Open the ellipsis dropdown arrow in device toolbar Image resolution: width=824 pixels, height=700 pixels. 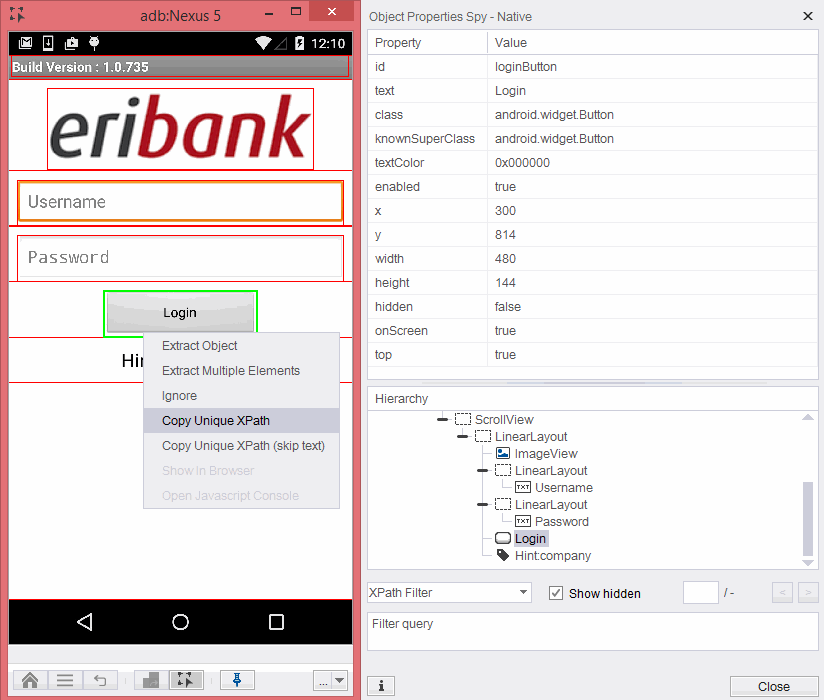(x=340, y=680)
